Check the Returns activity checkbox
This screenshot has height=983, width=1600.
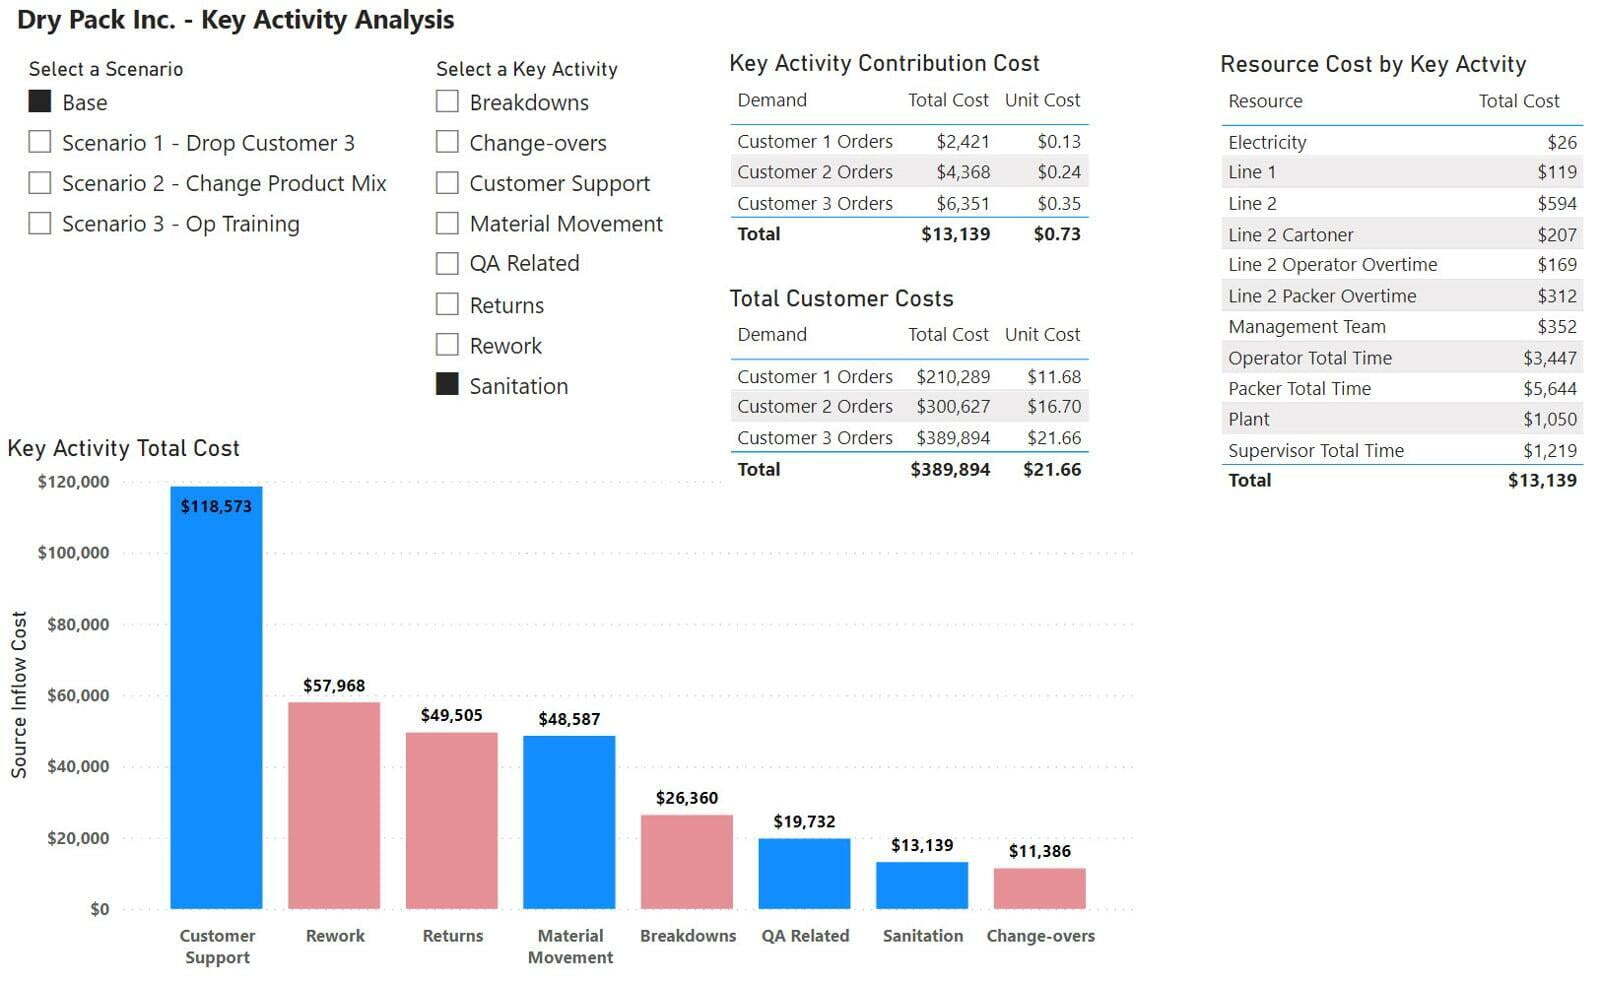447,304
